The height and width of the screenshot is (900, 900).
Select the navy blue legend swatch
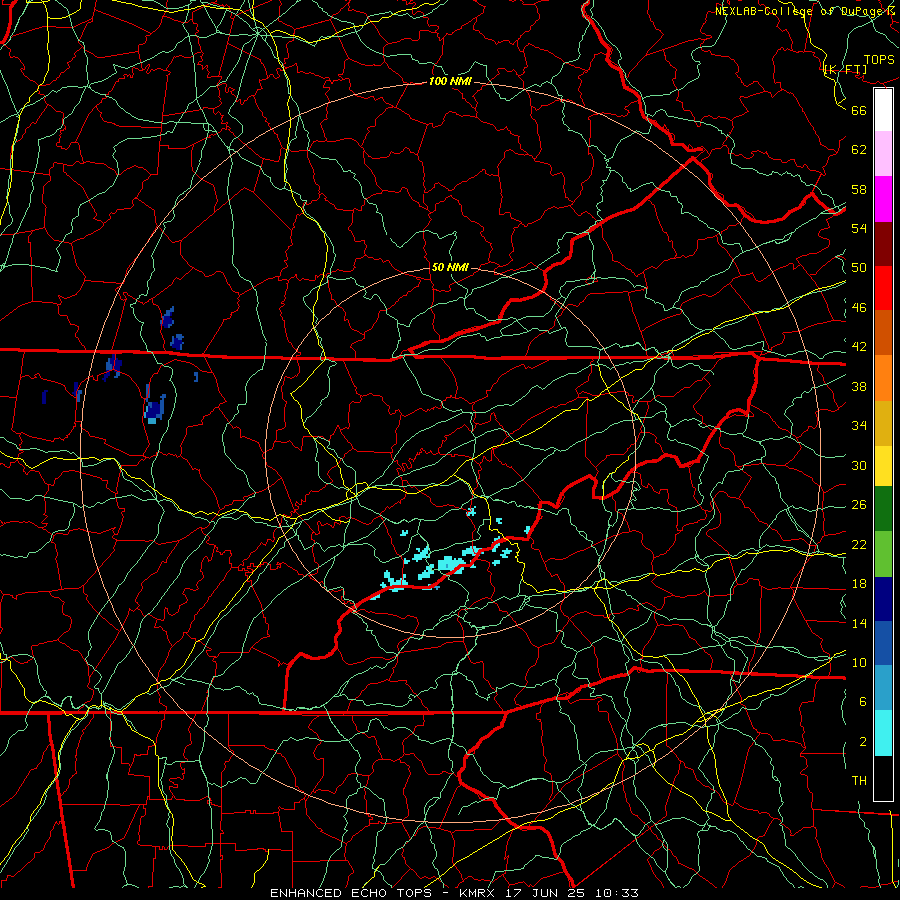tap(883, 599)
